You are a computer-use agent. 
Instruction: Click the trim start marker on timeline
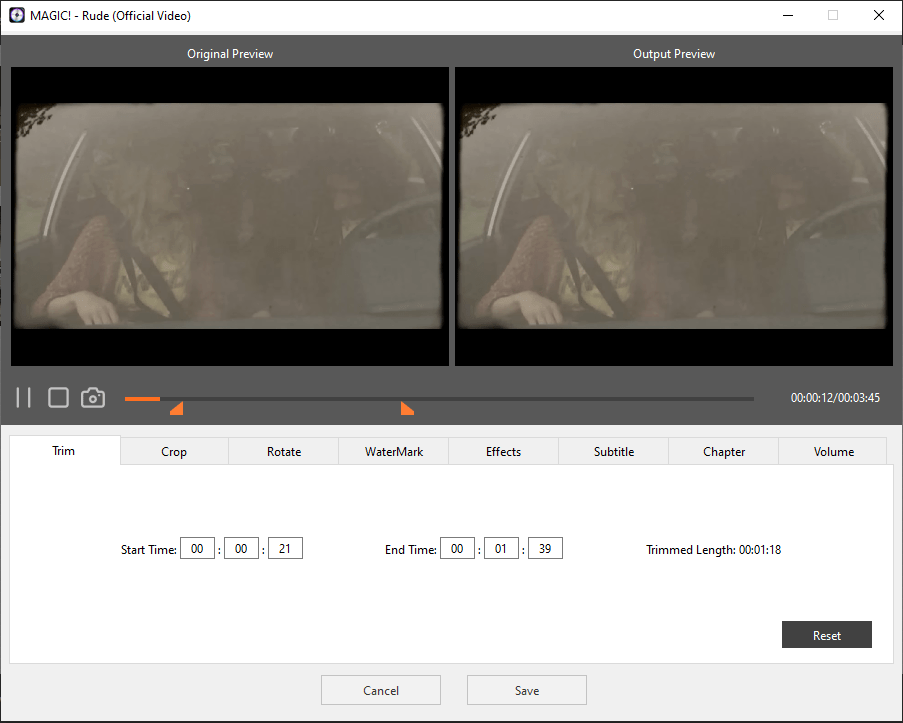click(x=177, y=408)
